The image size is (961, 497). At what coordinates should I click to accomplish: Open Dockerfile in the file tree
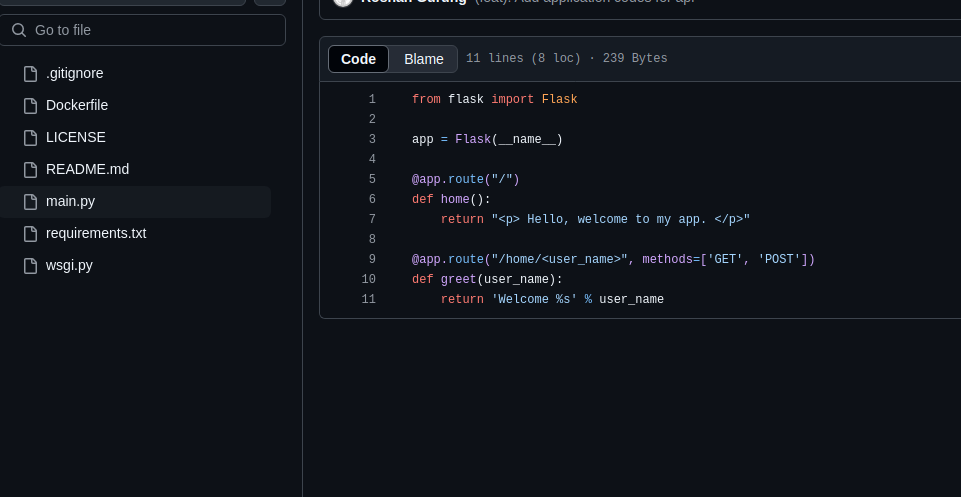pyautogui.click(x=77, y=105)
